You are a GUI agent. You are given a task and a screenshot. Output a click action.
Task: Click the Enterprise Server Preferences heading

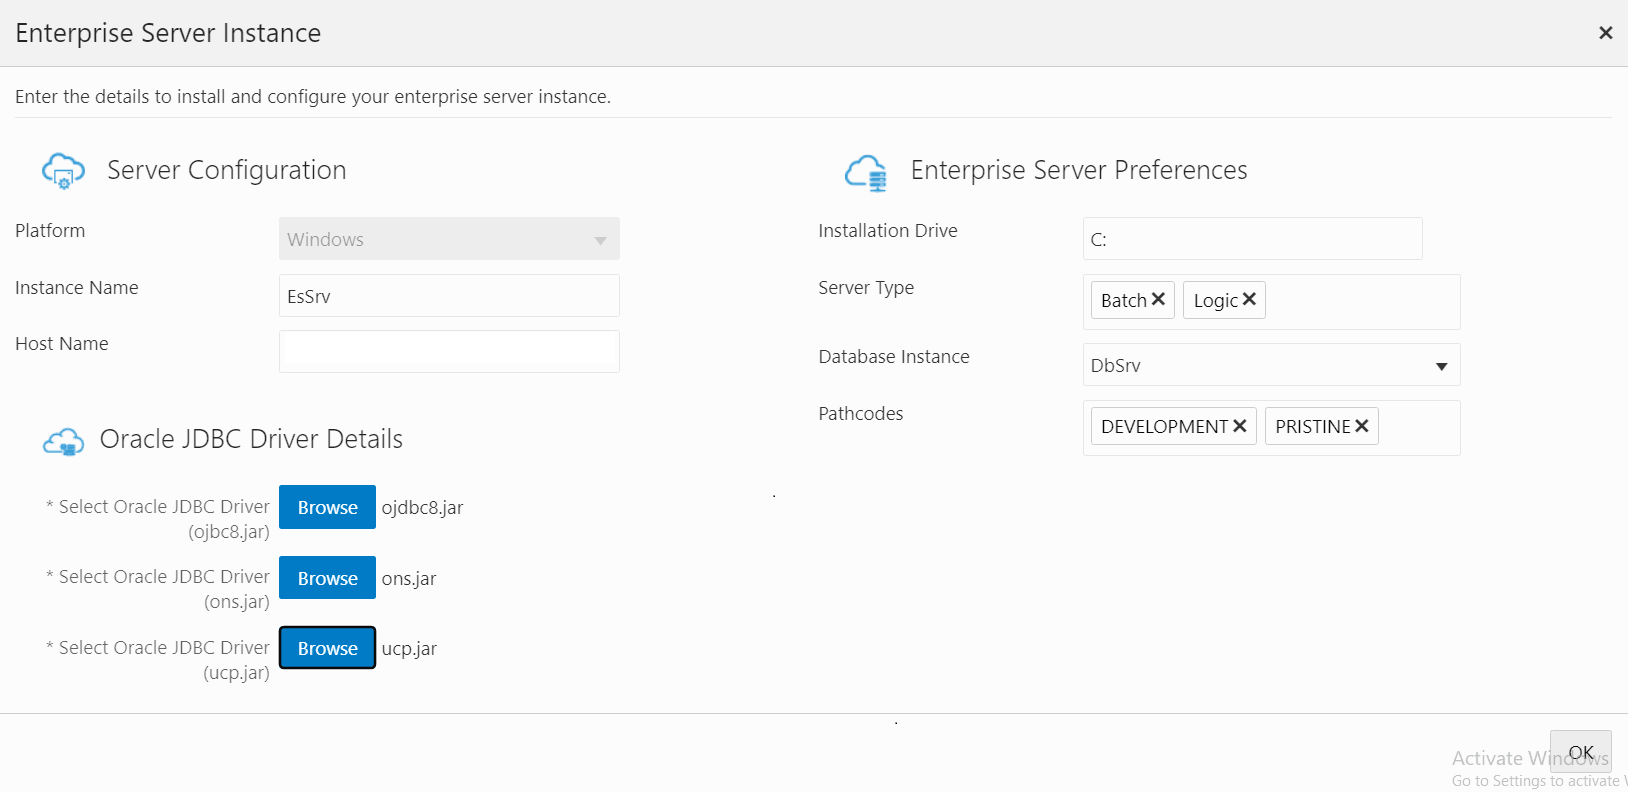pos(1079,171)
